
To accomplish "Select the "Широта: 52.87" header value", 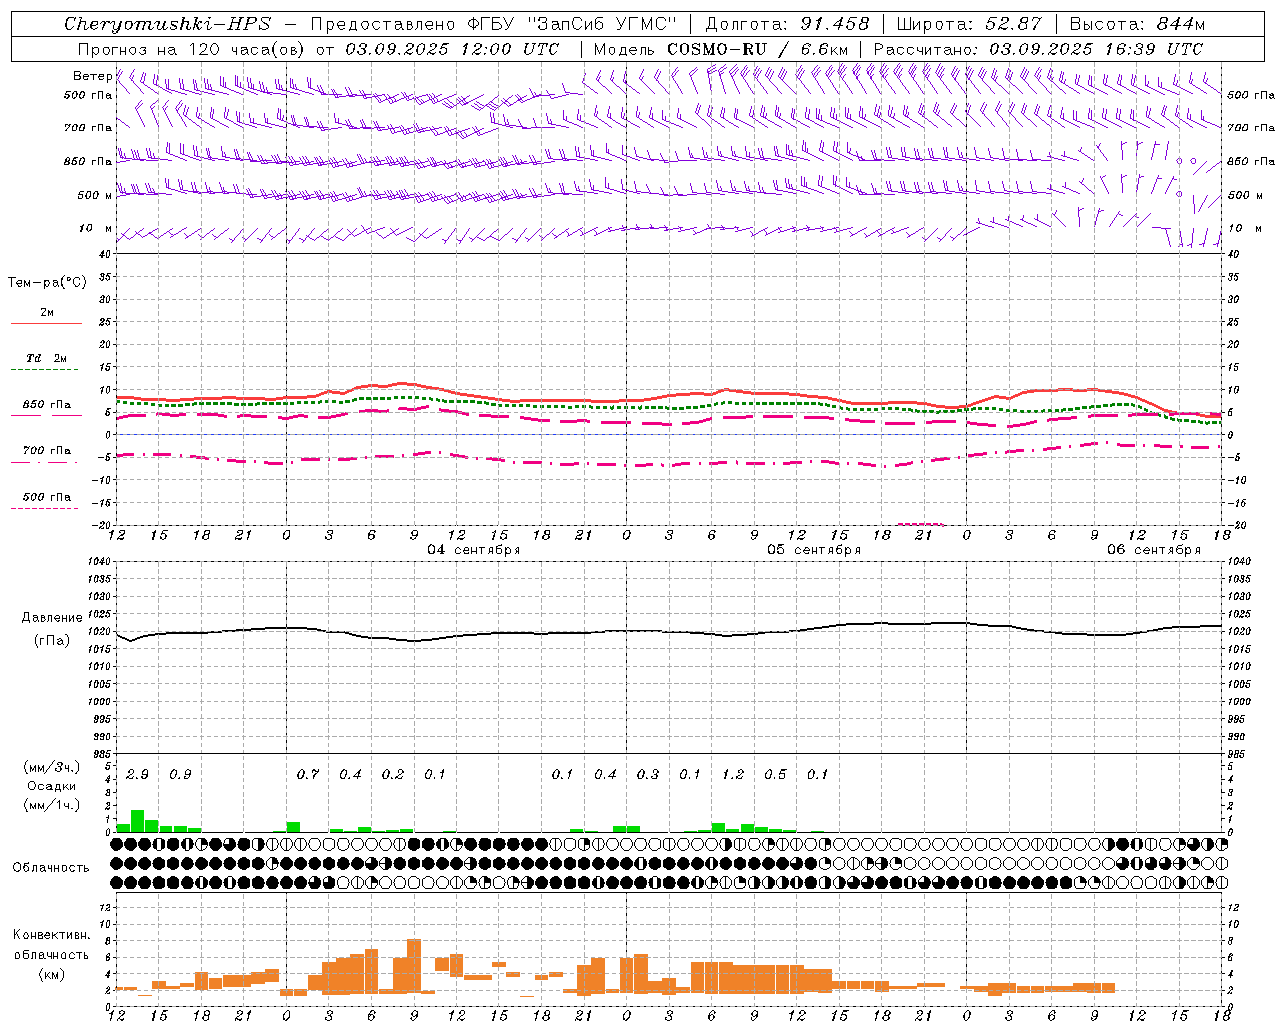I will coord(969,24).
